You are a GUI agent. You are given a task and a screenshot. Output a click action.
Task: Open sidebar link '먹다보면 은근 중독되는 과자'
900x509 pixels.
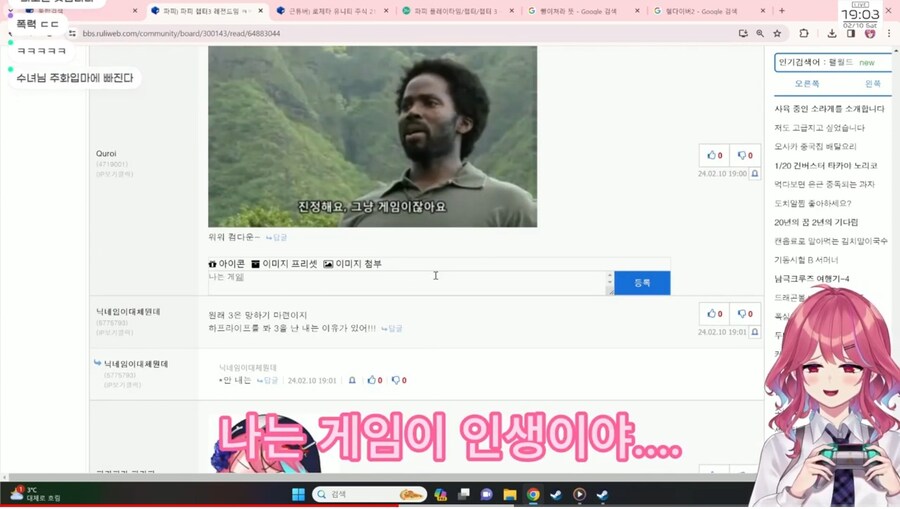(x=824, y=184)
